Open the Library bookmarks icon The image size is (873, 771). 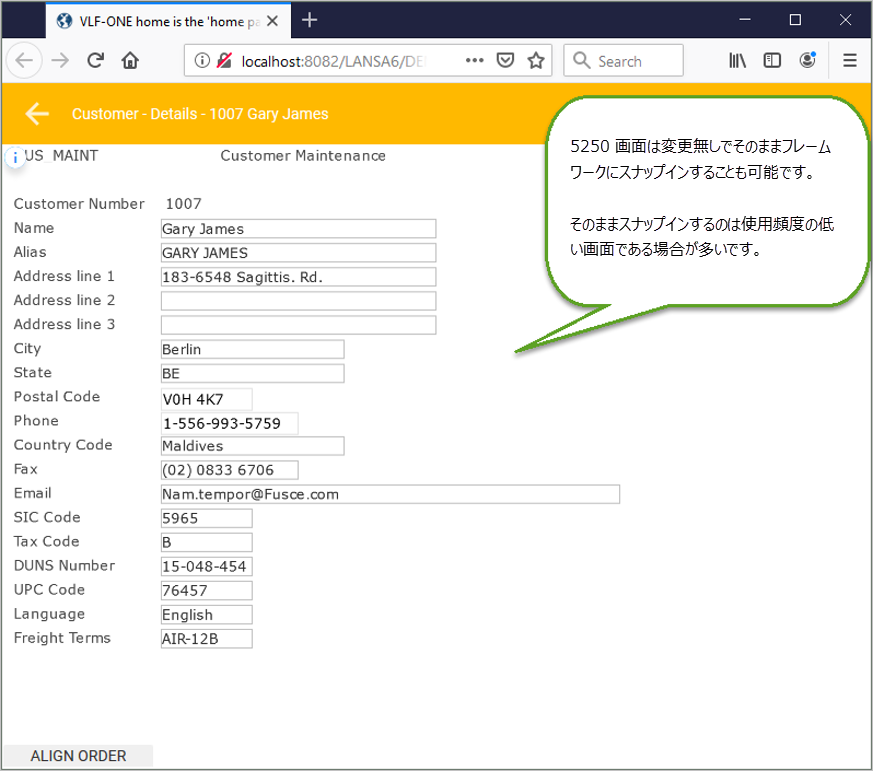click(738, 61)
